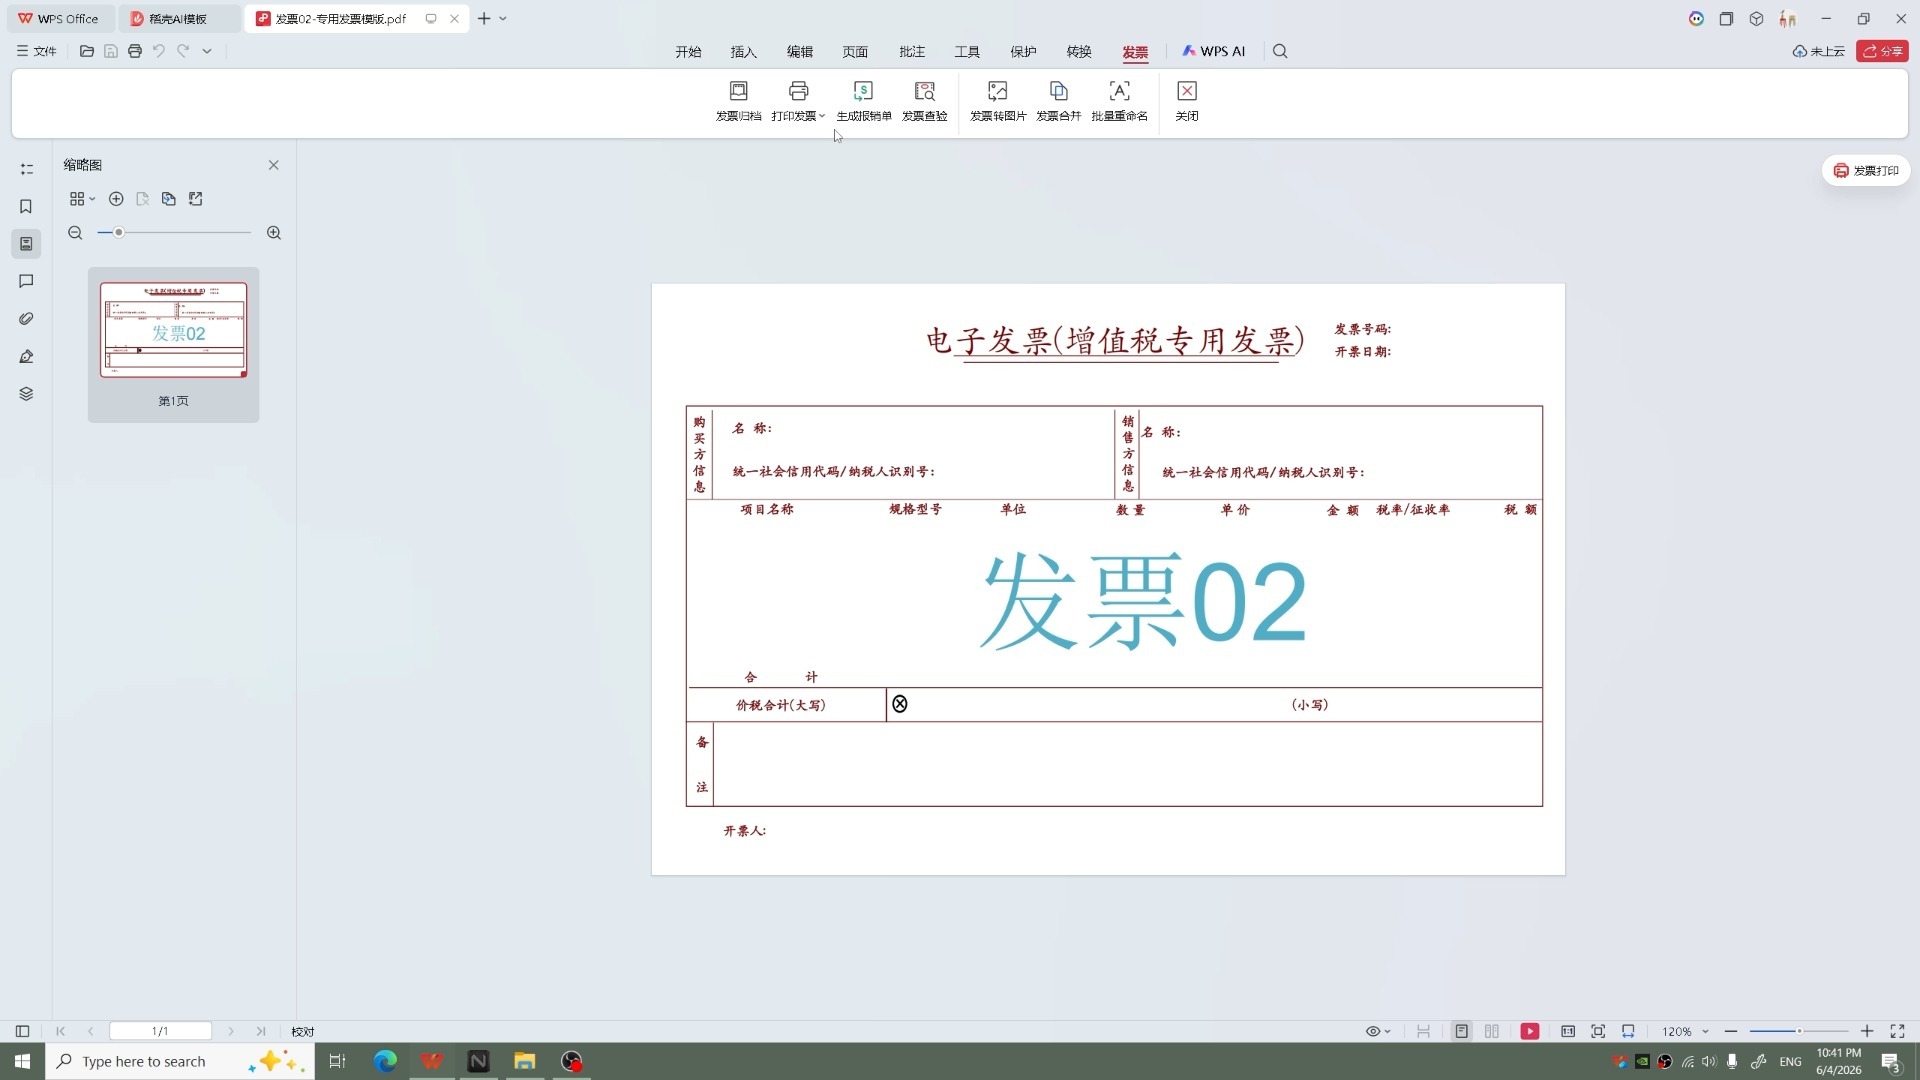Viewport: 1920px width, 1080px height.
Task: Toggle the navigation pane icon at bottom left
Action: point(22,1031)
